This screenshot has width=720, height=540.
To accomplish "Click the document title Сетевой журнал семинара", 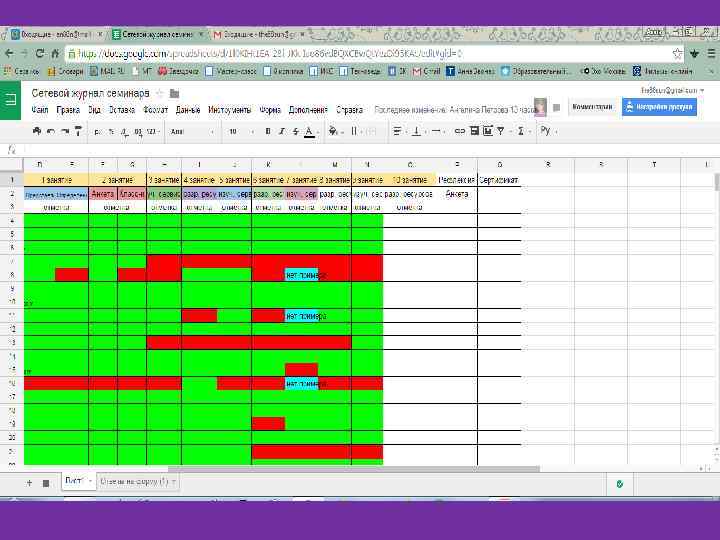I will pos(90,93).
